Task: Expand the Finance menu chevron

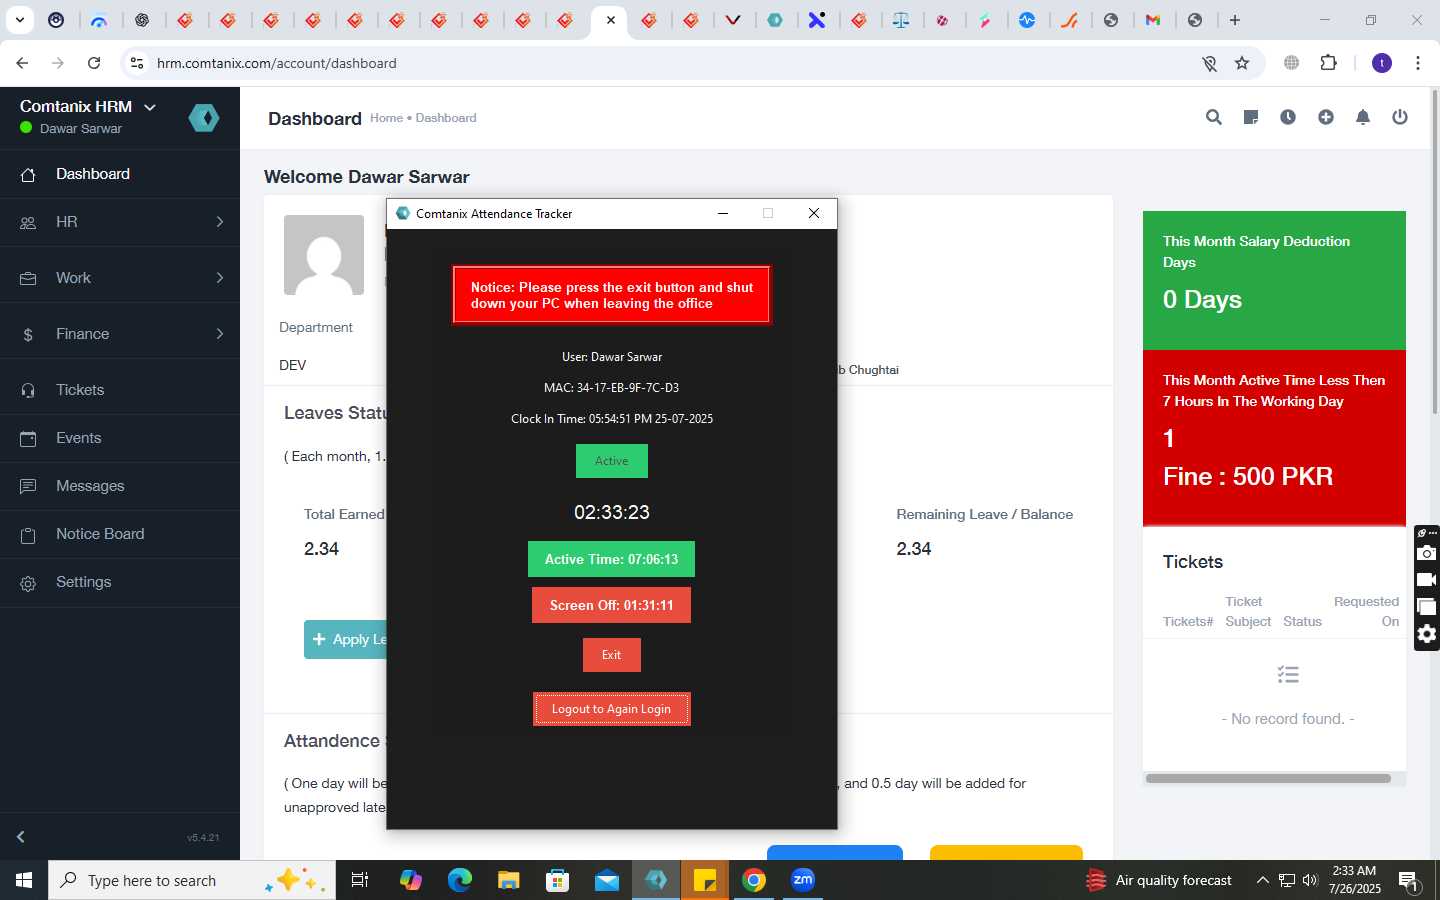Action: (x=220, y=334)
